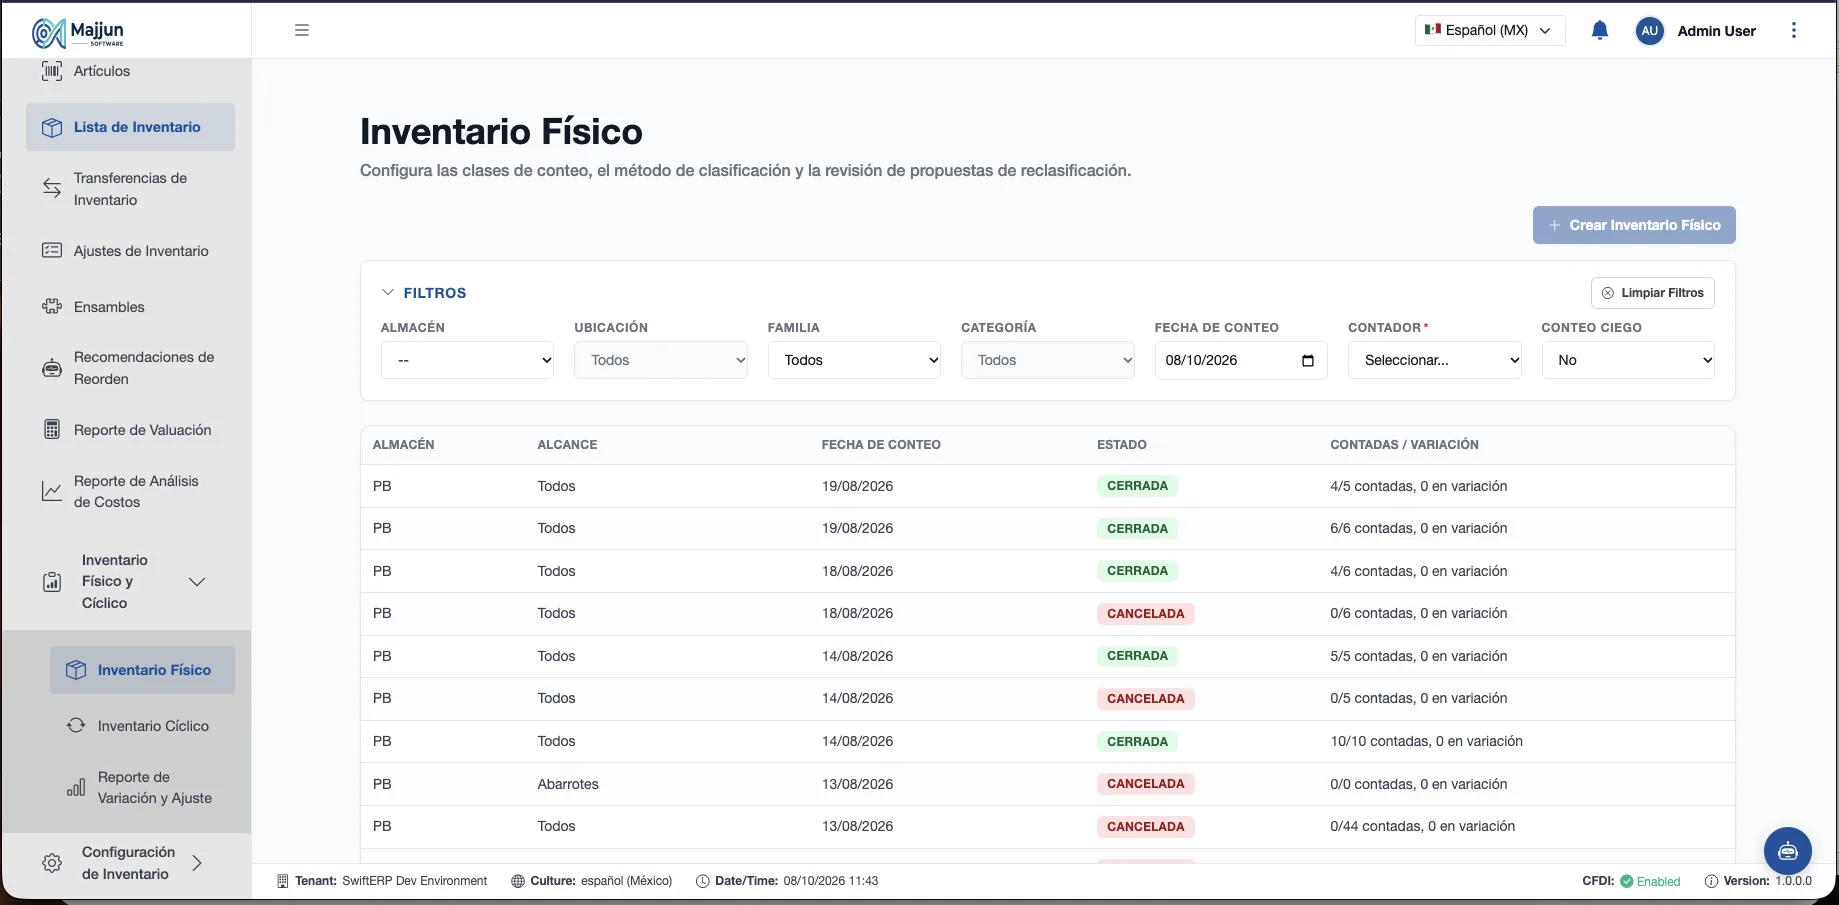Click the Reporte de Valuación calculator icon
The width and height of the screenshot is (1839, 905).
click(52, 430)
